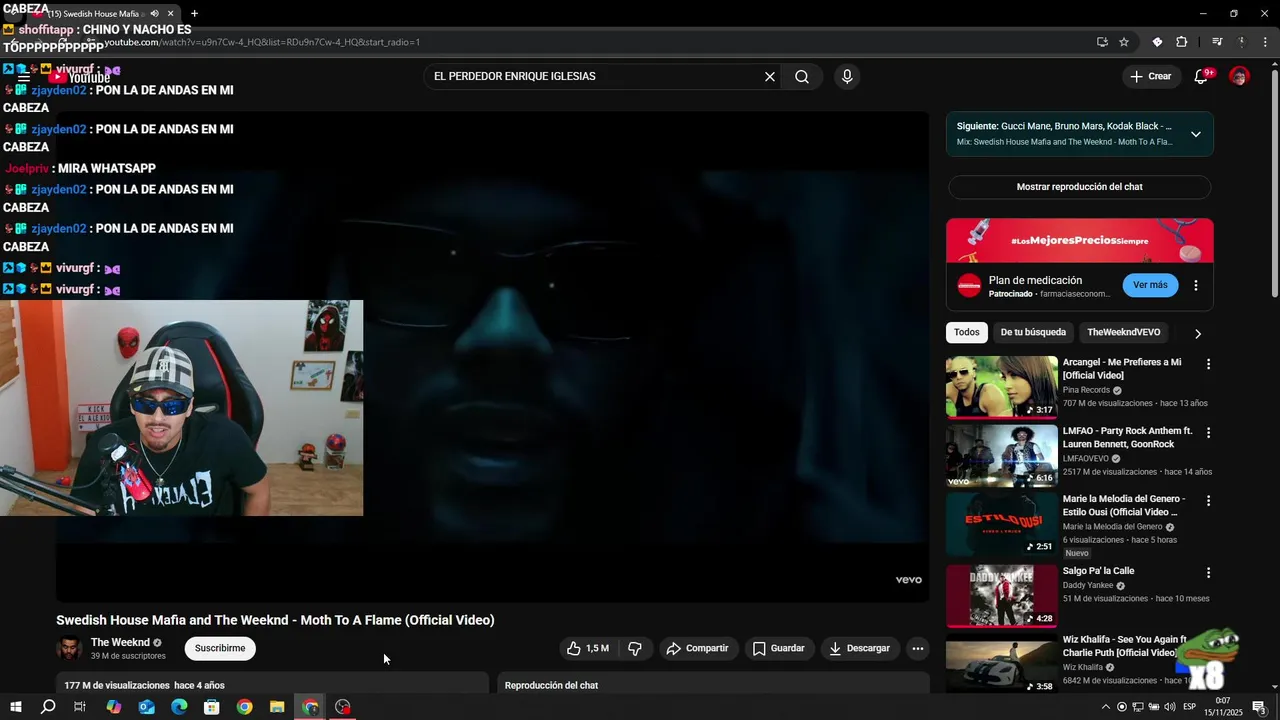Image resolution: width=1280 pixels, height=720 pixels.
Task: Open options menu for Salgo Pa' la Calle
Action: pos(1208,573)
